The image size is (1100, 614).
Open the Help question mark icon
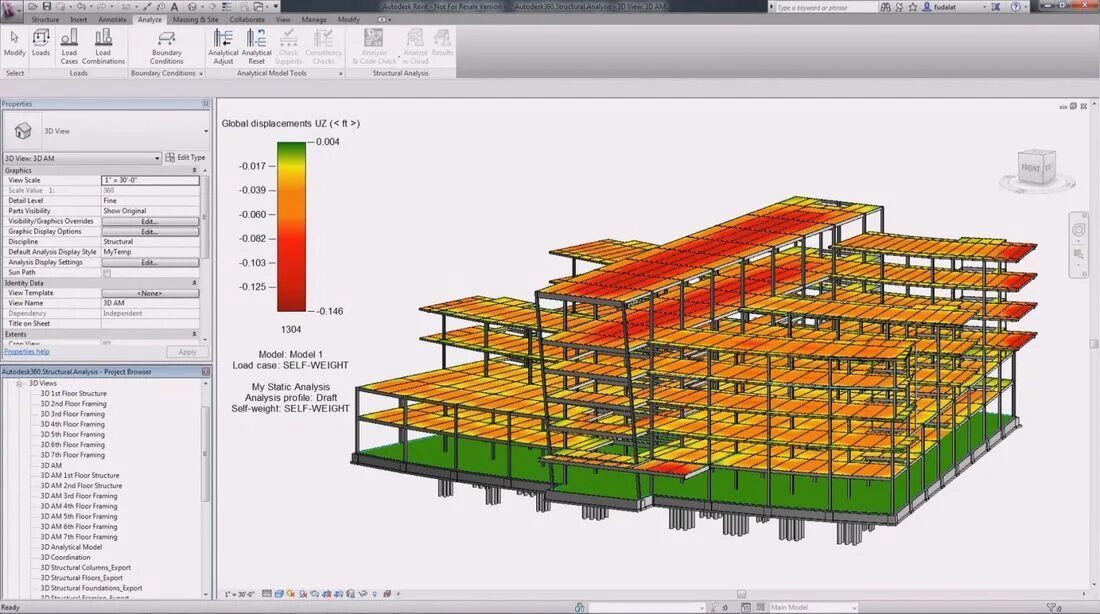(1015, 6)
